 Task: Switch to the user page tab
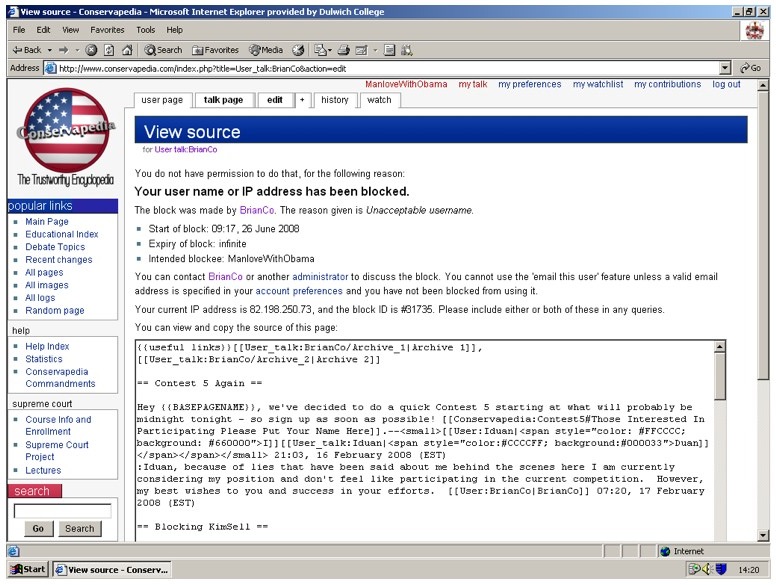point(162,100)
